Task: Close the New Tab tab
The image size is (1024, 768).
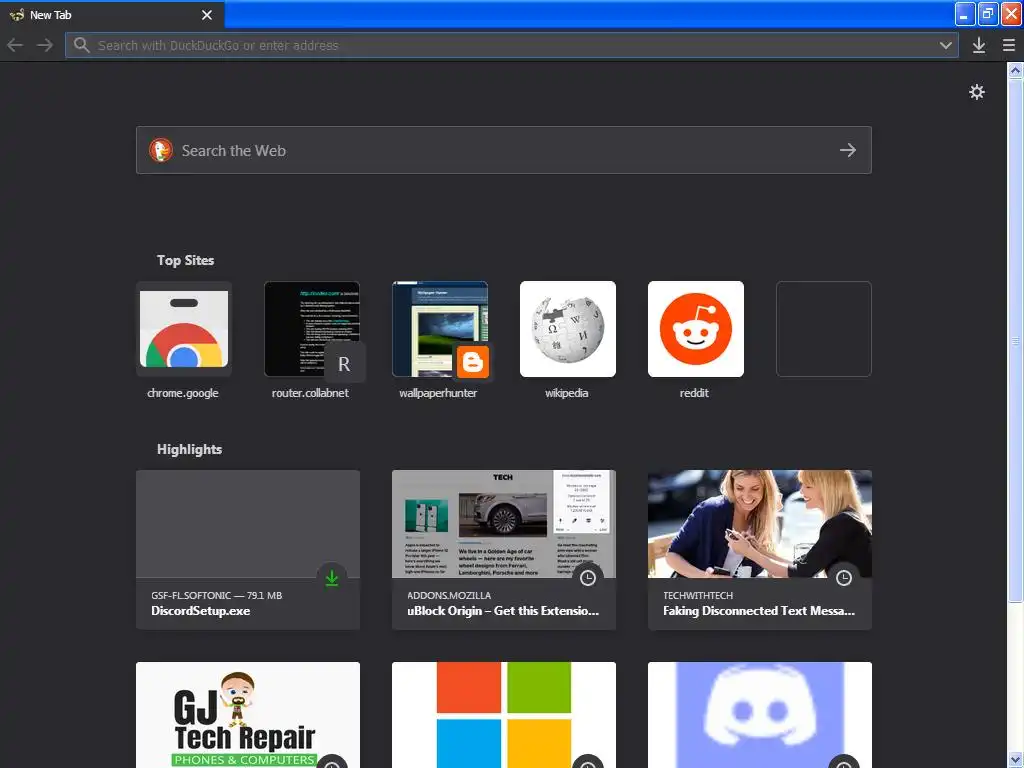Action: click(206, 14)
